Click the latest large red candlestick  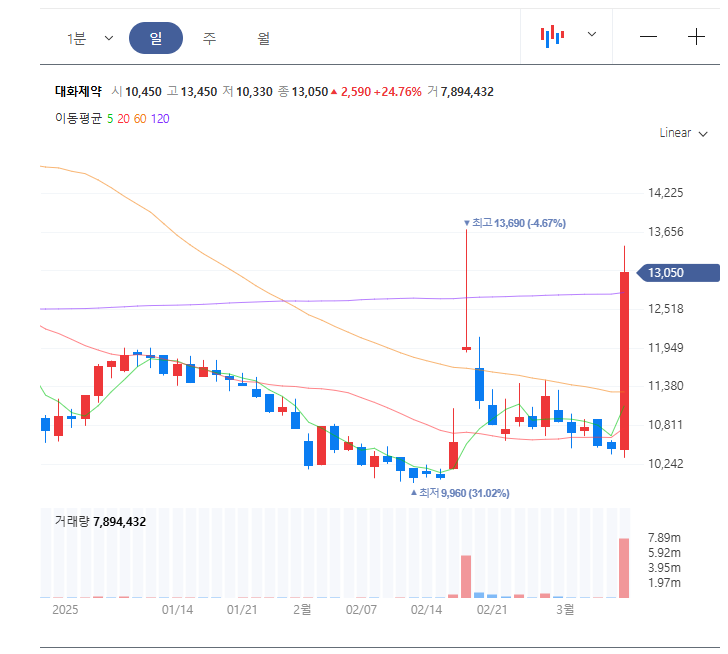624,361
